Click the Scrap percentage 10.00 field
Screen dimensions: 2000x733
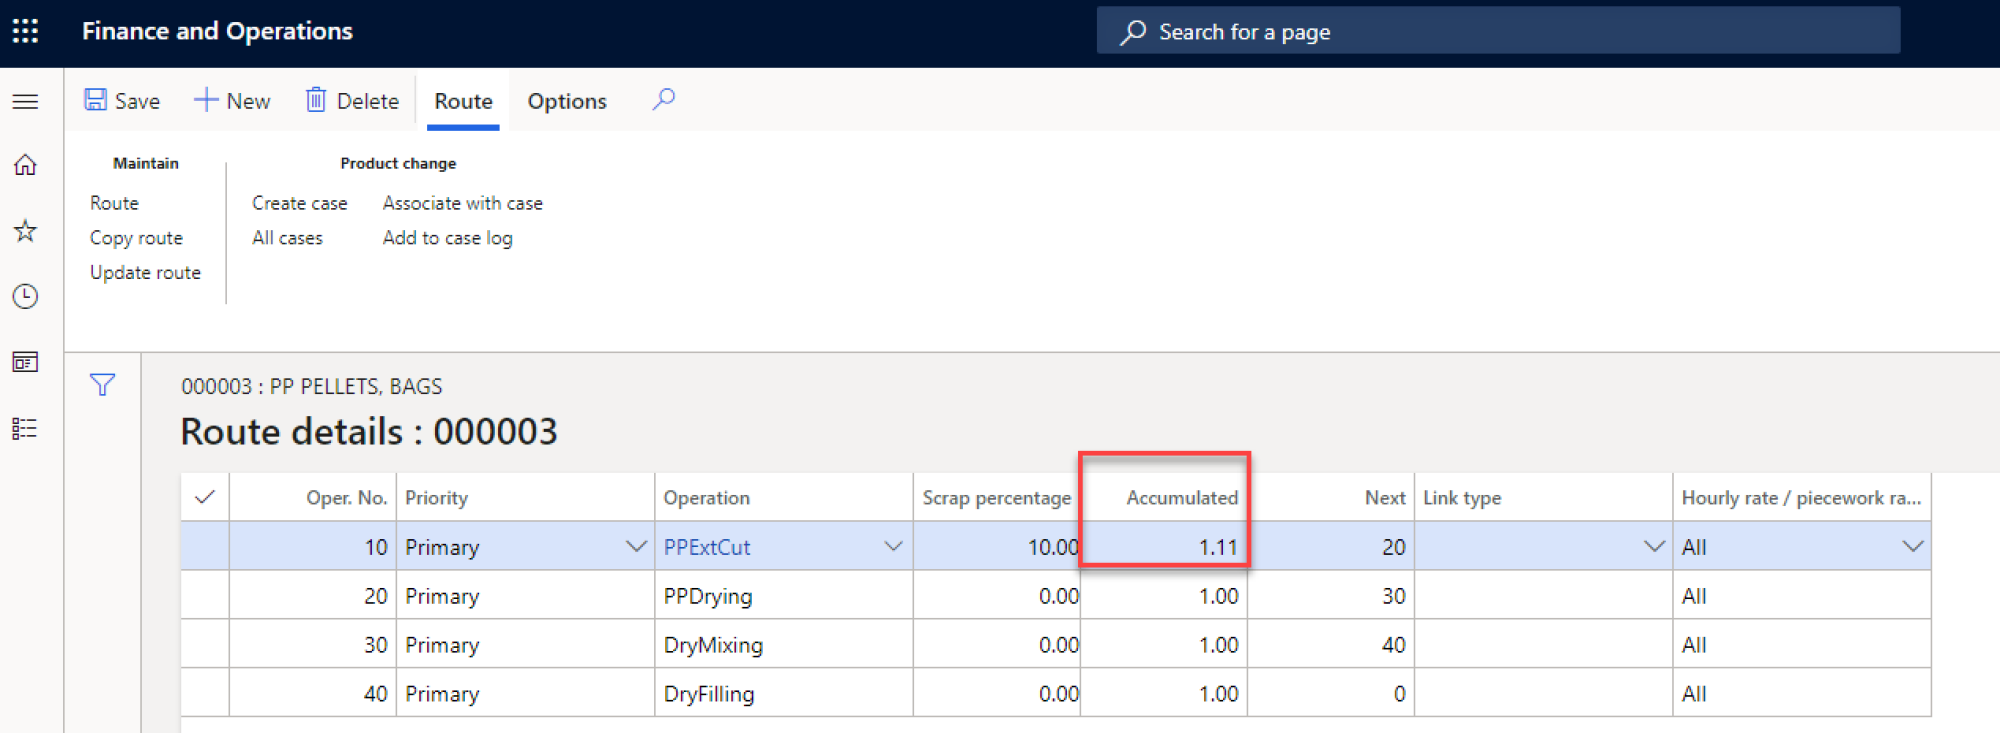tap(996, 547)
